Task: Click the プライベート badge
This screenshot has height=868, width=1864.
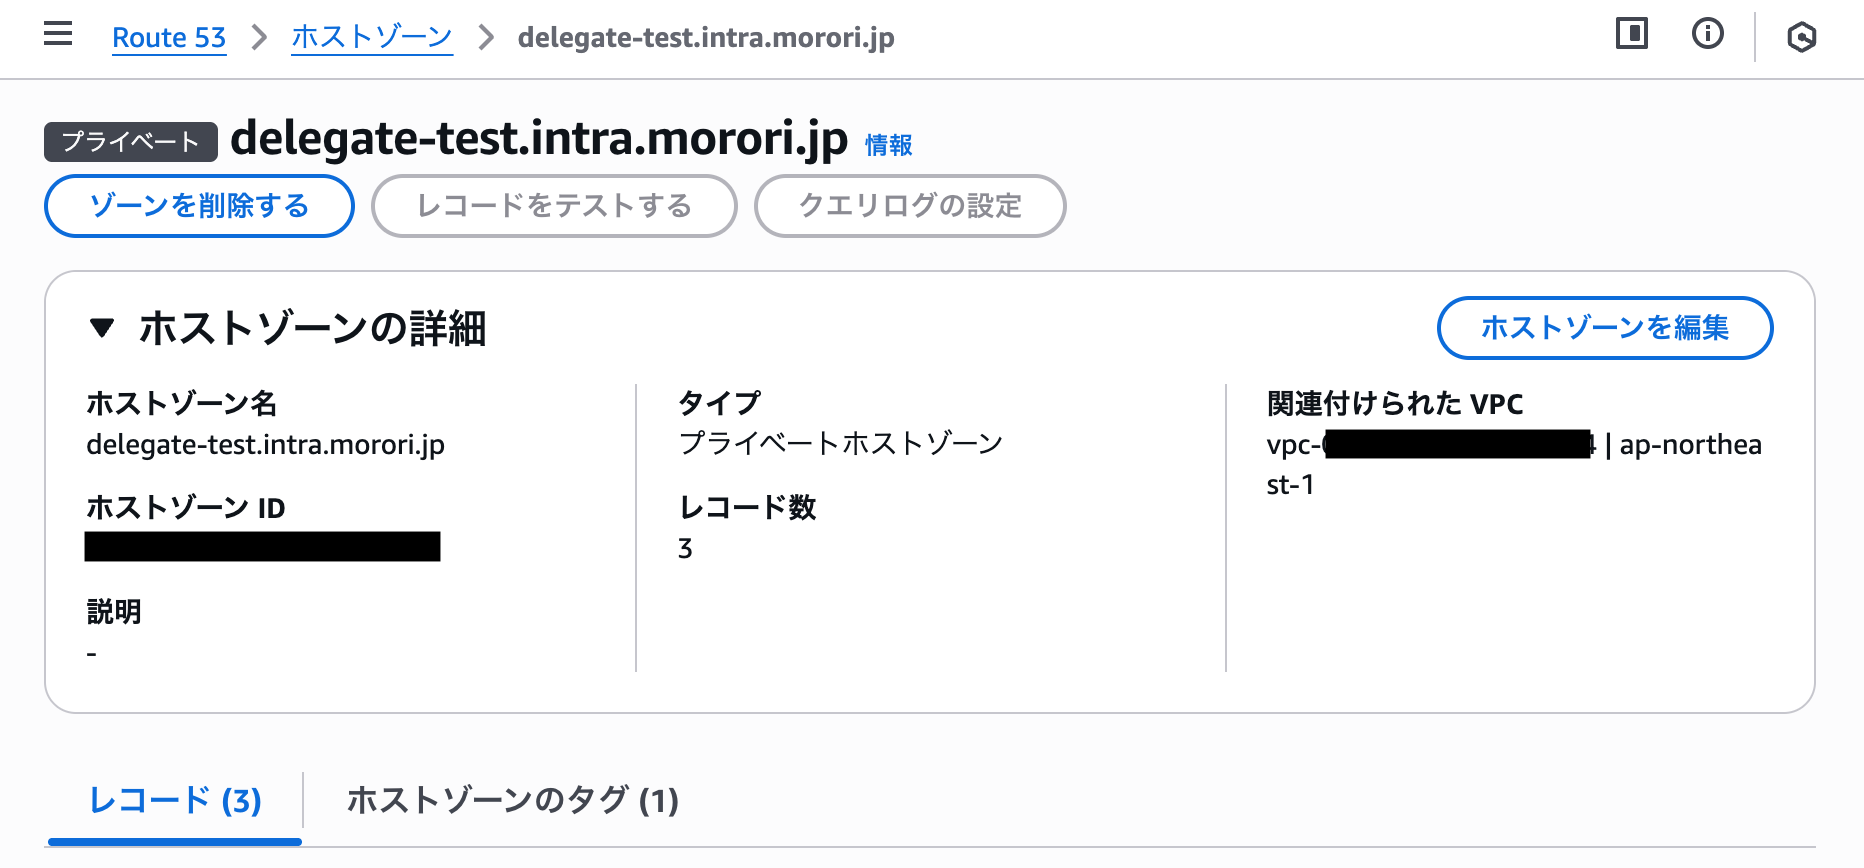Action: (x=131, y=141)
